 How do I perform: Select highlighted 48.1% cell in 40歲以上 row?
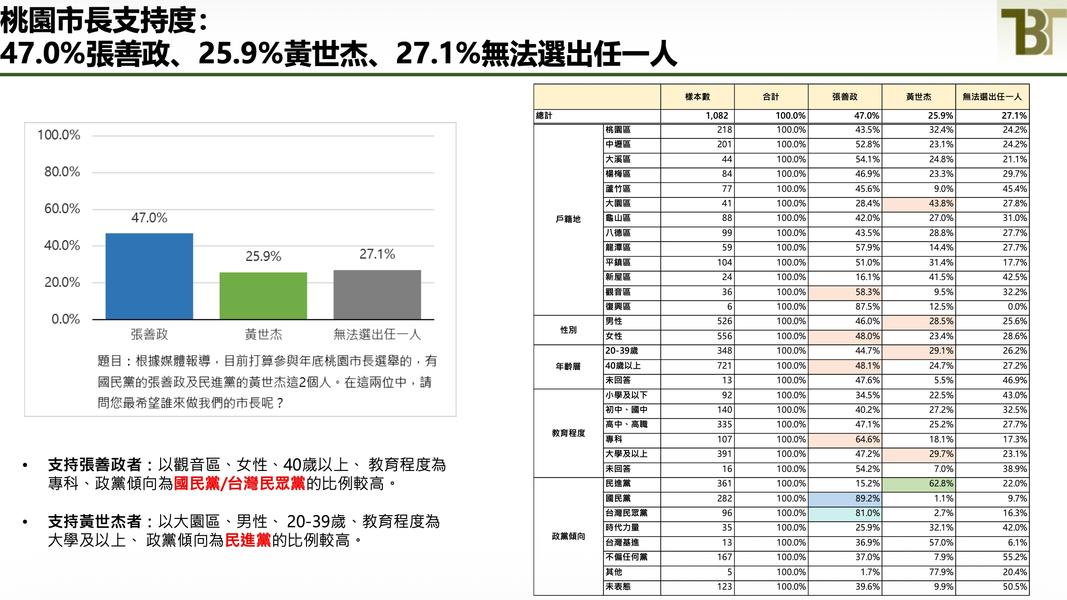(845, 365)
